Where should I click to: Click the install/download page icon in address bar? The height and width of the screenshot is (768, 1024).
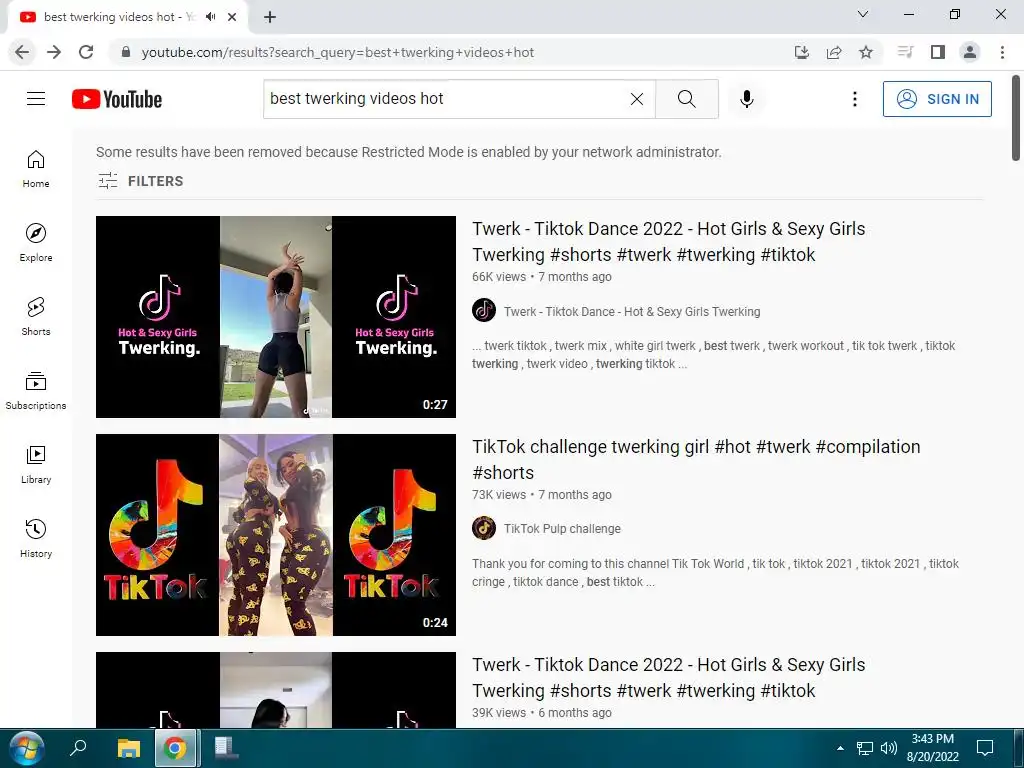point(801,52)
